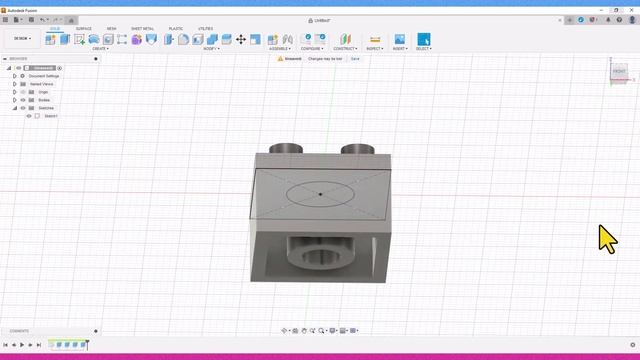Select the Press Pull tool
The height and width of the screenshot is (360, 640).
(x=169, y=39)
